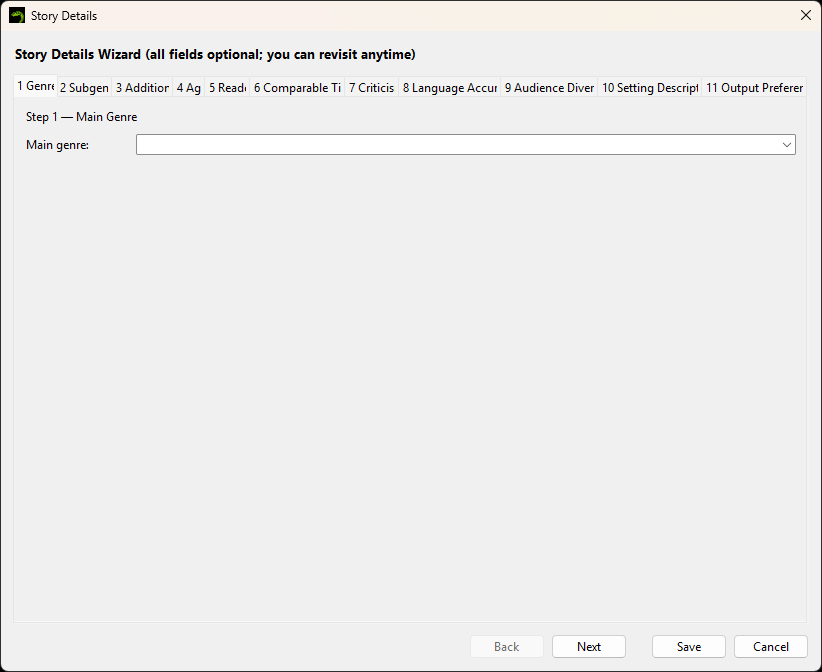Screen dimensions: 822x672
Task: Advance the wizard with Next
Action: coord(588,646)
